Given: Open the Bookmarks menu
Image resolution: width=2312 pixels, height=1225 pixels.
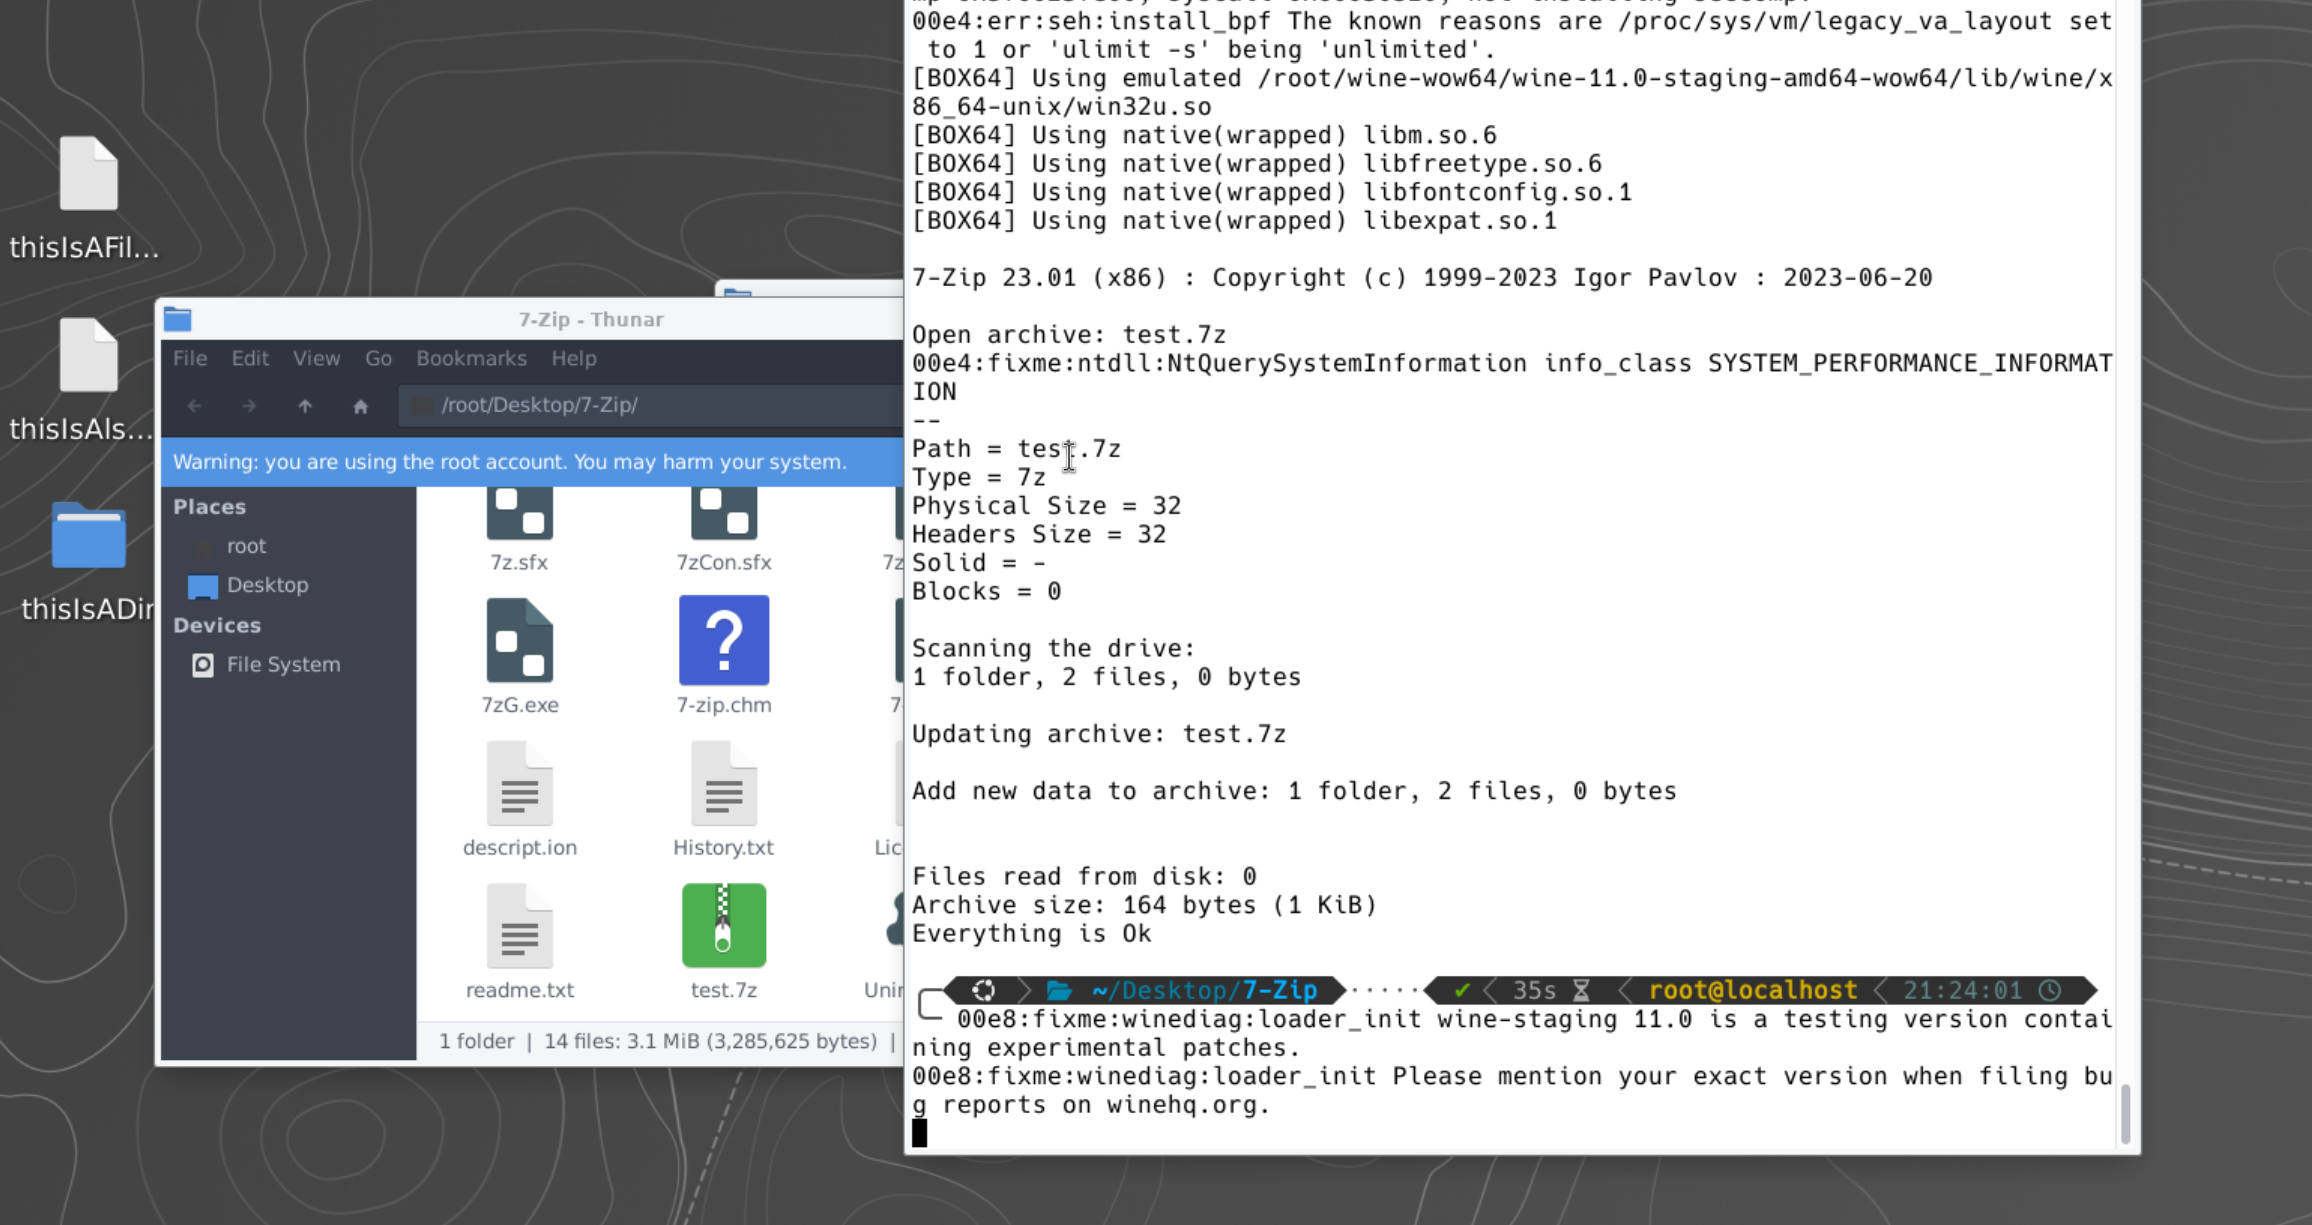Looking at the screenshot, I should [x=471, y=358].
